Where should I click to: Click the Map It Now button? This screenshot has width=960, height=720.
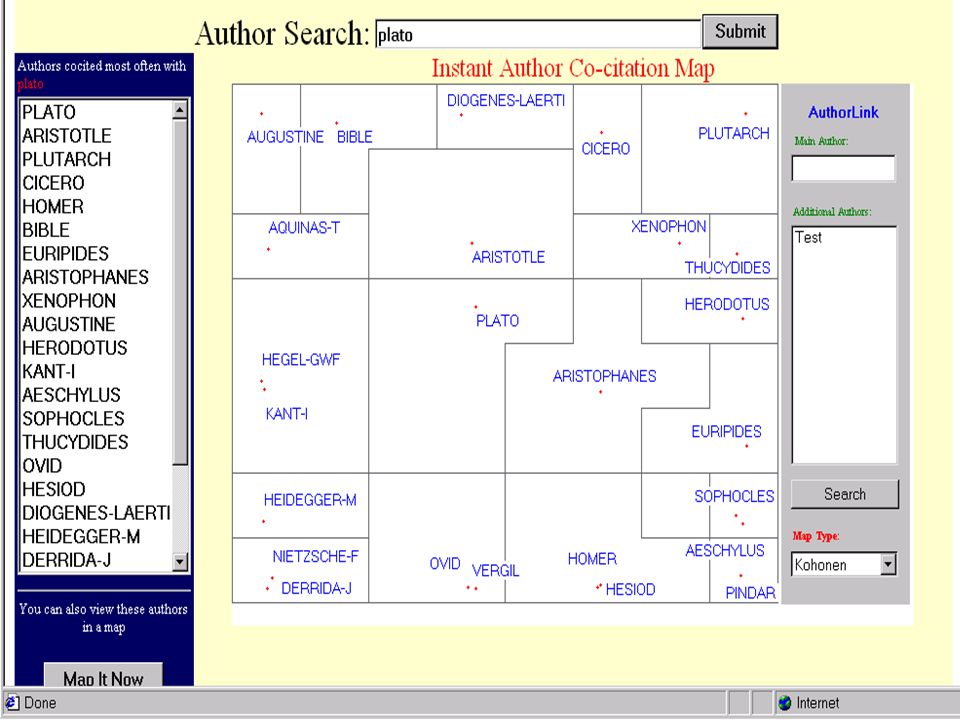pos(103,675)
